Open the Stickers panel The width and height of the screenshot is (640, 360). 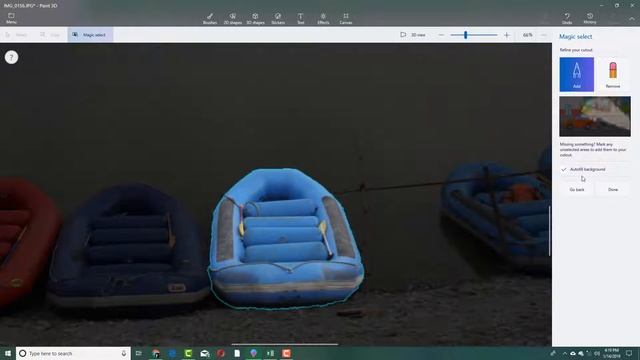click(278, 18)
